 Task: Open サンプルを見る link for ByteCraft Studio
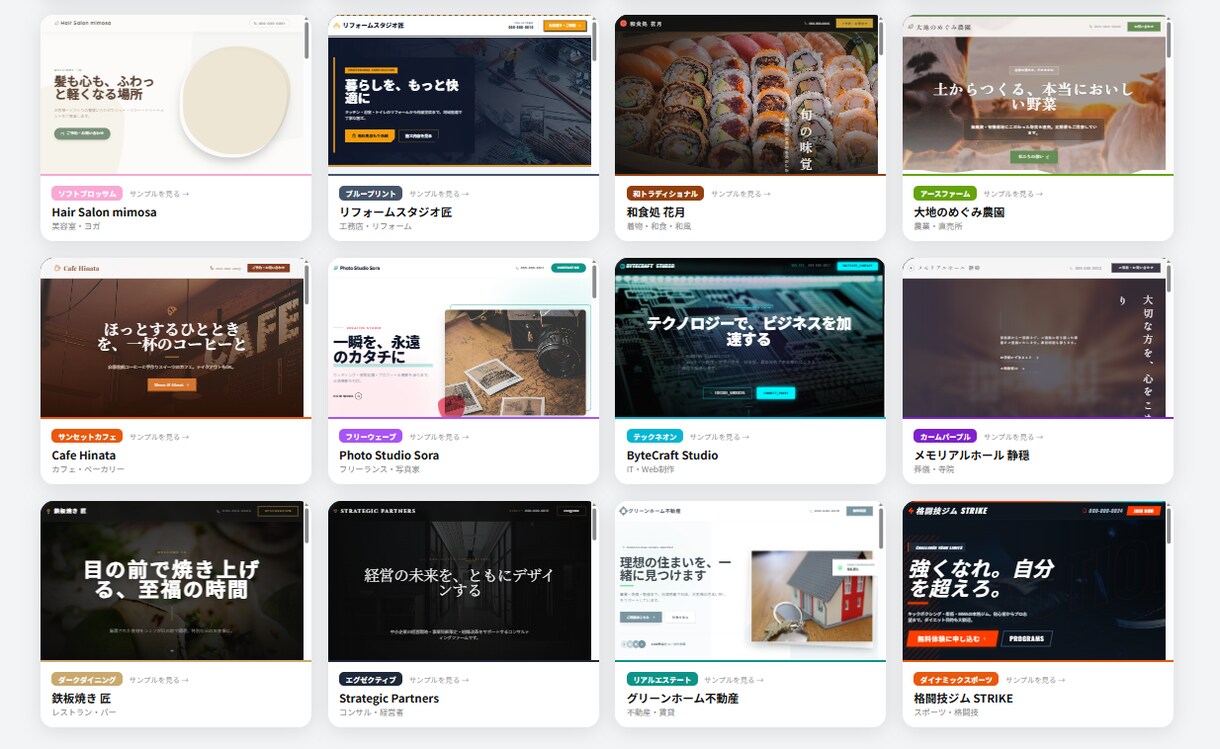(x=719, y=437)
